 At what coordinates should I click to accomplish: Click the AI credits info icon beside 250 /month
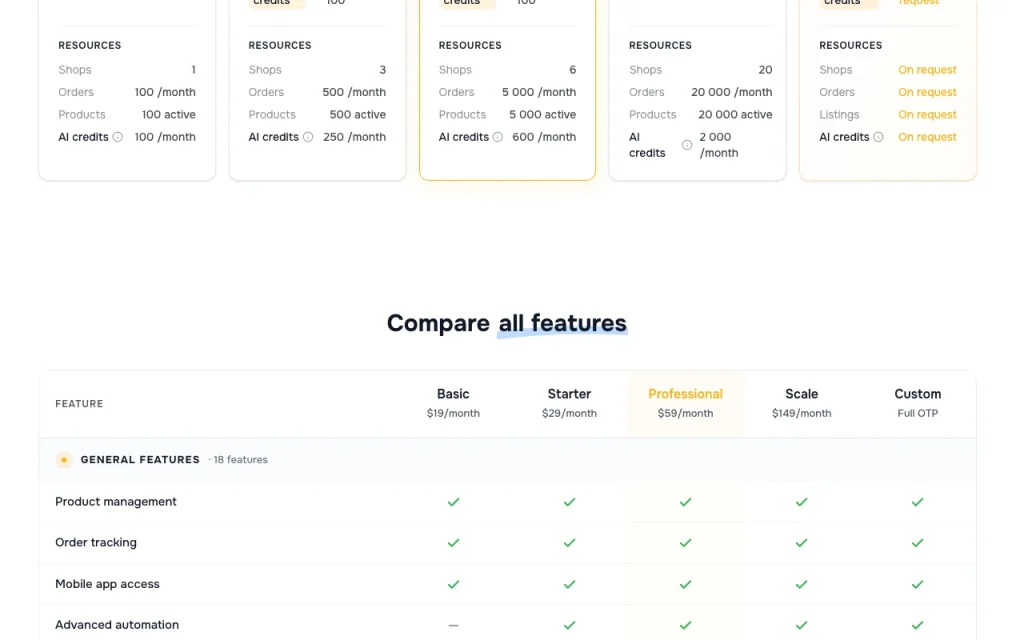coord(308,137)
